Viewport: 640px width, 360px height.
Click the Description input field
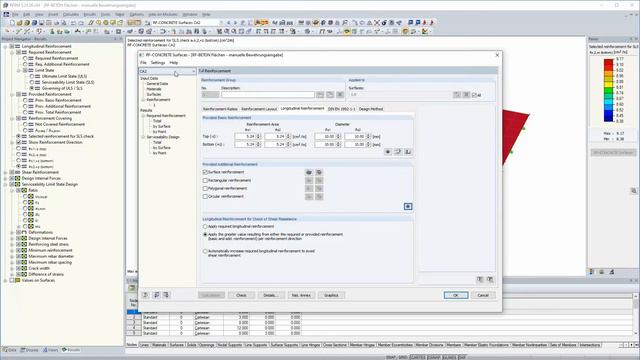coord(268,95)
